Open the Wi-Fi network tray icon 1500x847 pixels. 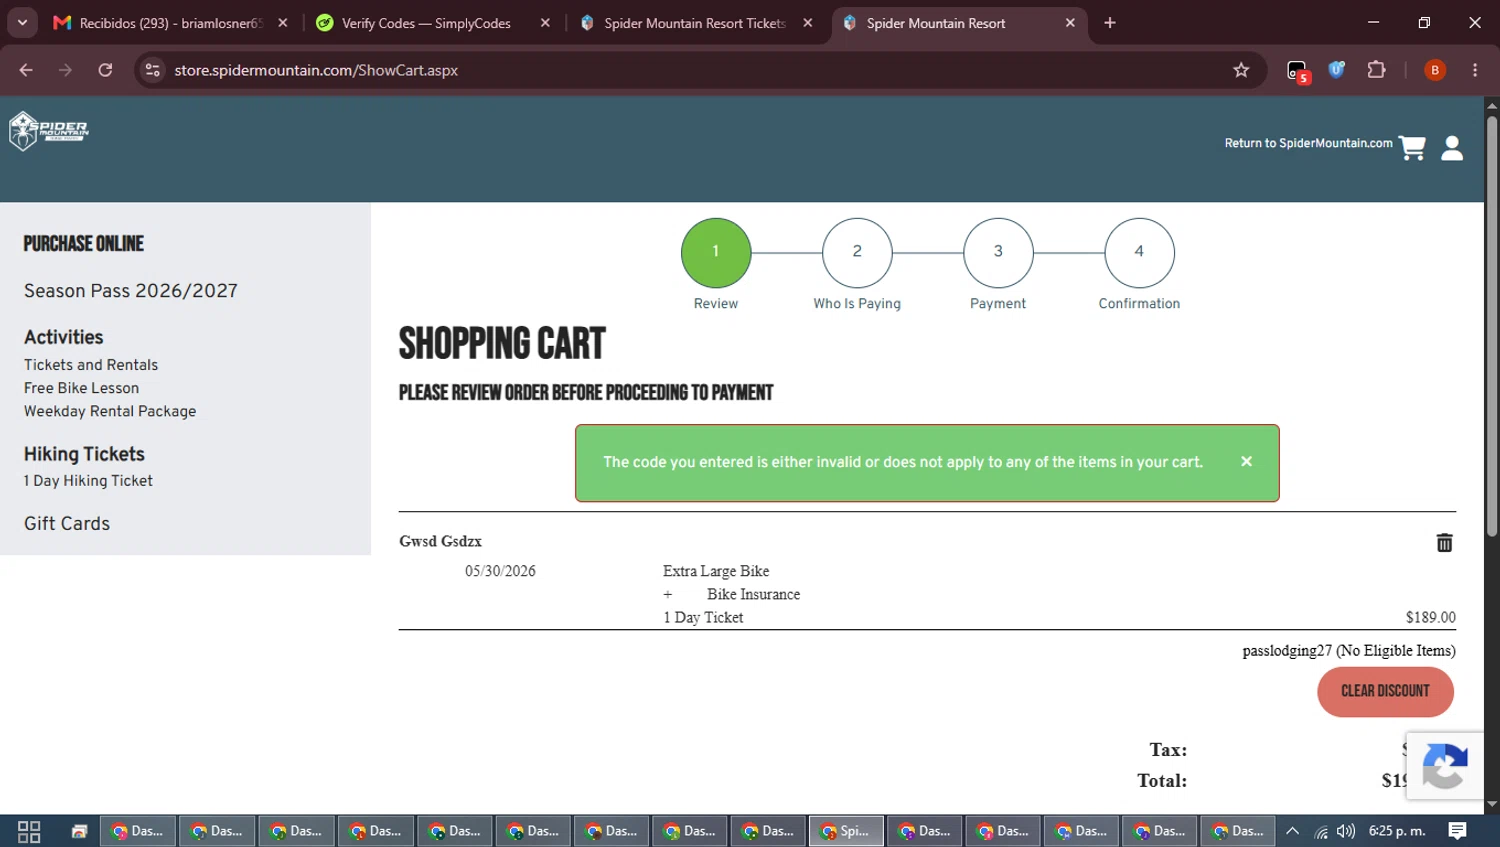click(1321, 831)
